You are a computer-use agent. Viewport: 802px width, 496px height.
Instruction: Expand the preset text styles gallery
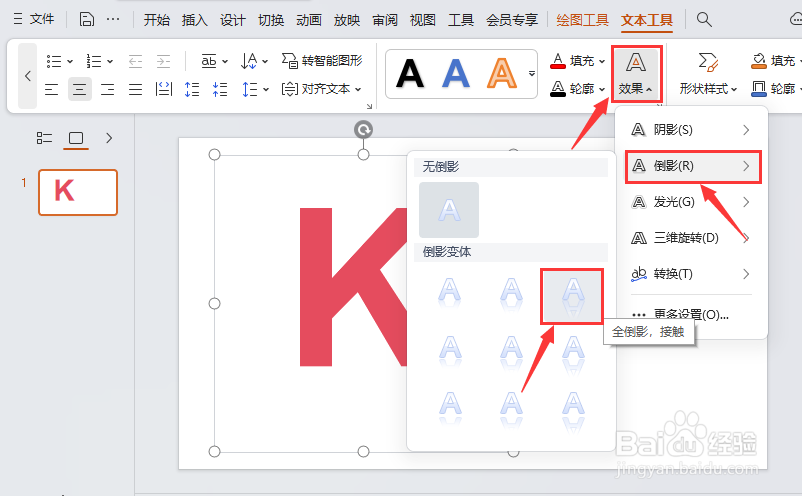(x=532, y=74)
